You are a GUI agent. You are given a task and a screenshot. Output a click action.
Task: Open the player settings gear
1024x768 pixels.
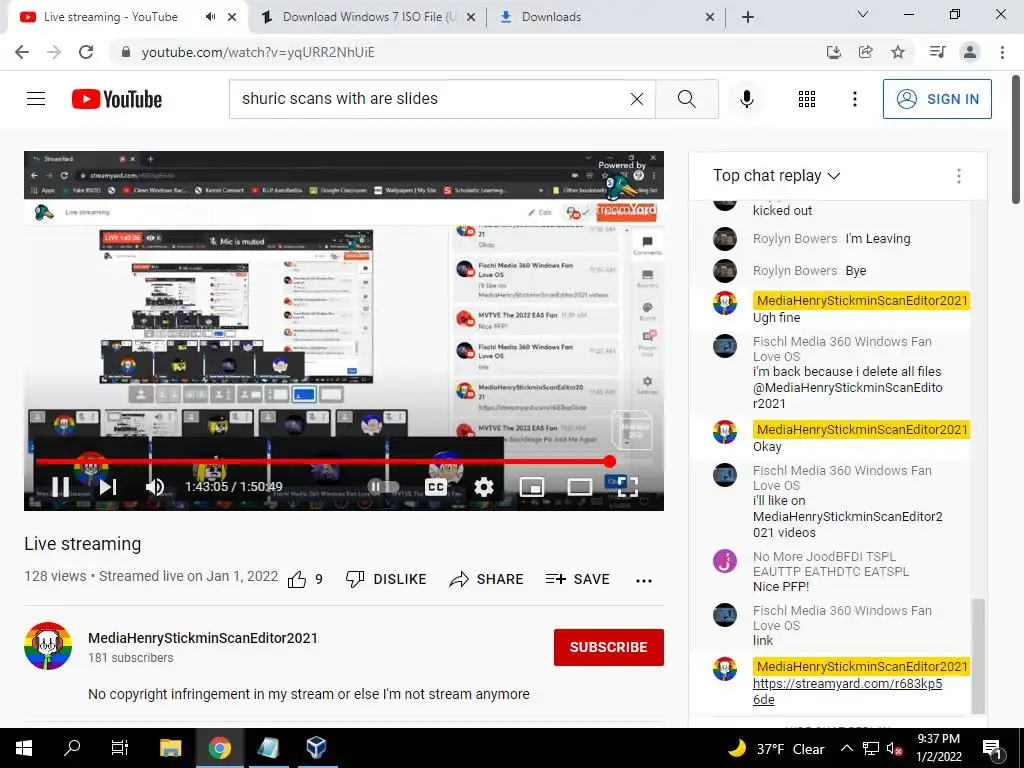click(483, 487)
